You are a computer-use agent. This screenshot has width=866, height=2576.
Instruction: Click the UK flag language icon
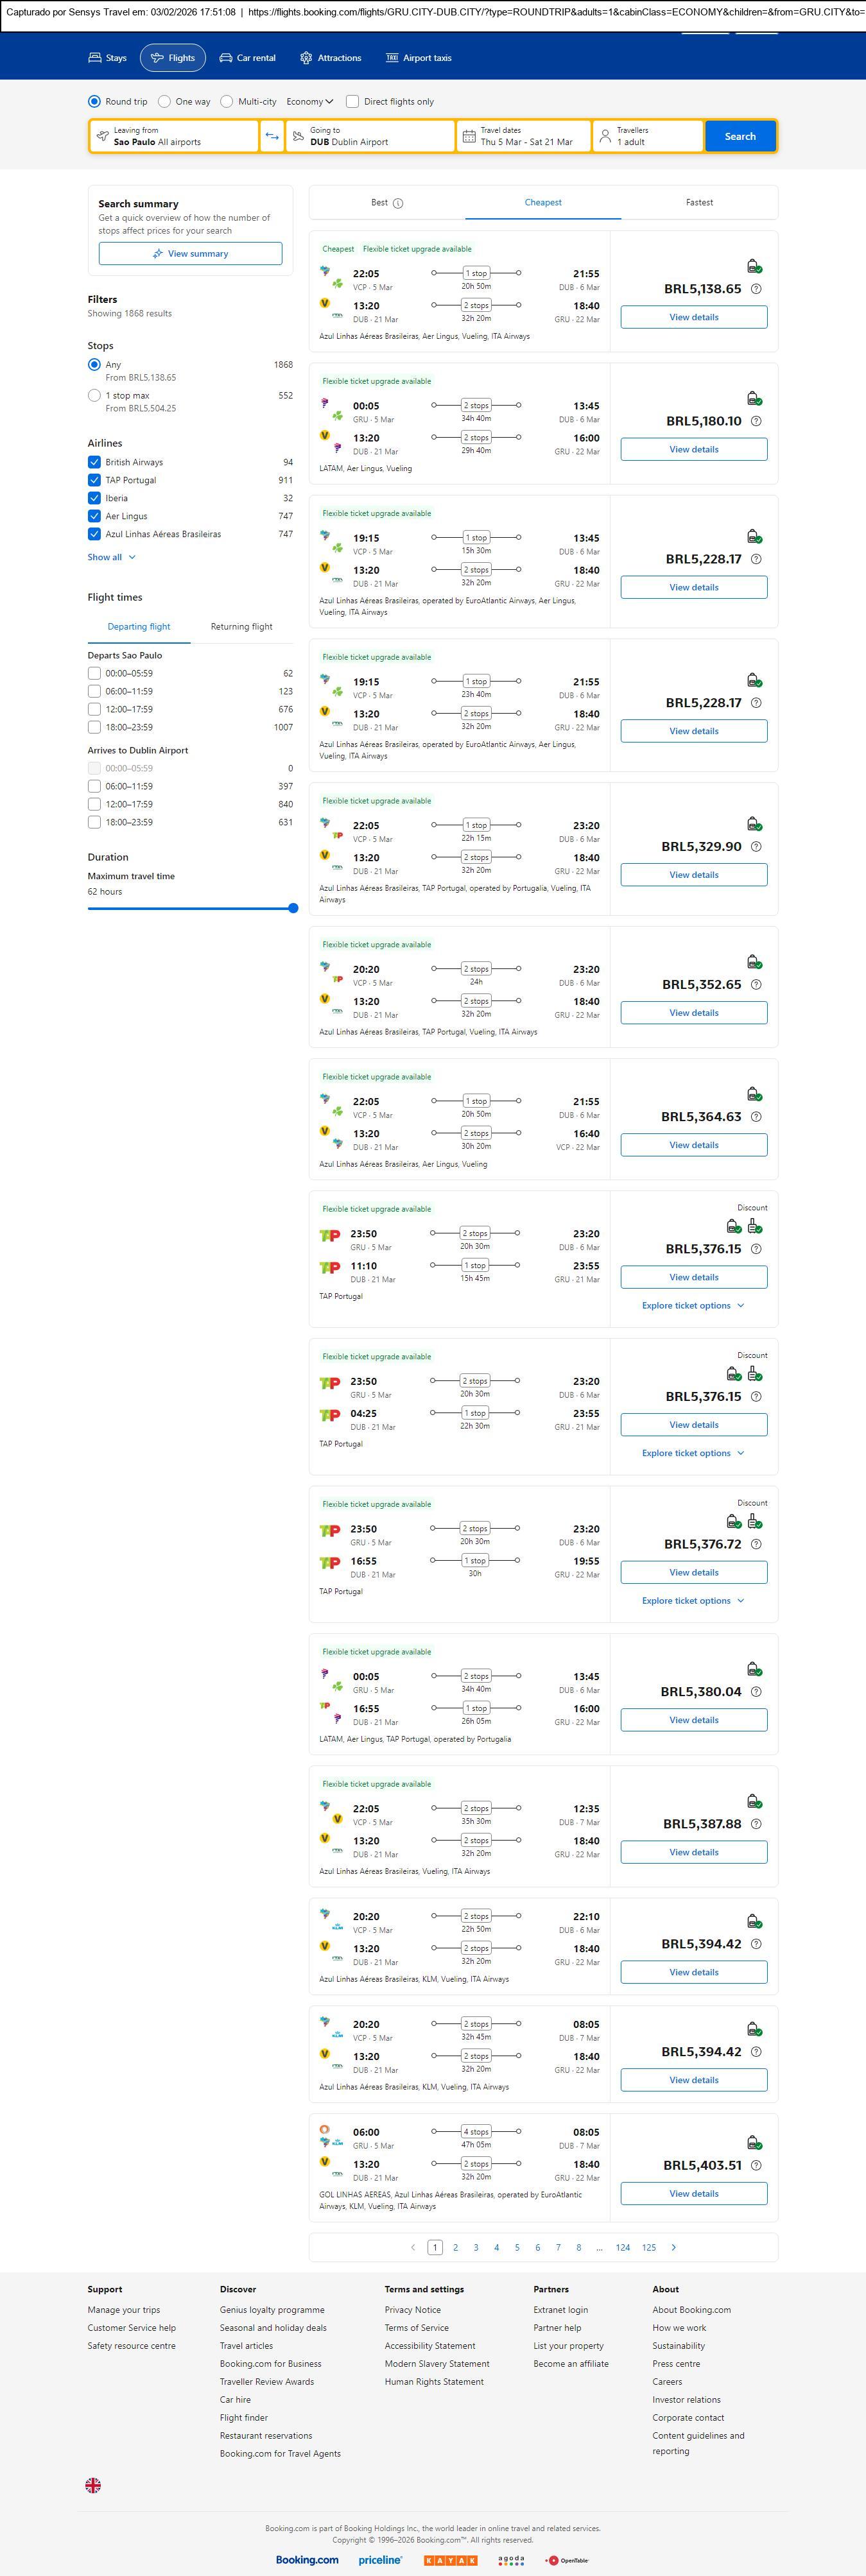[93, 2485]
